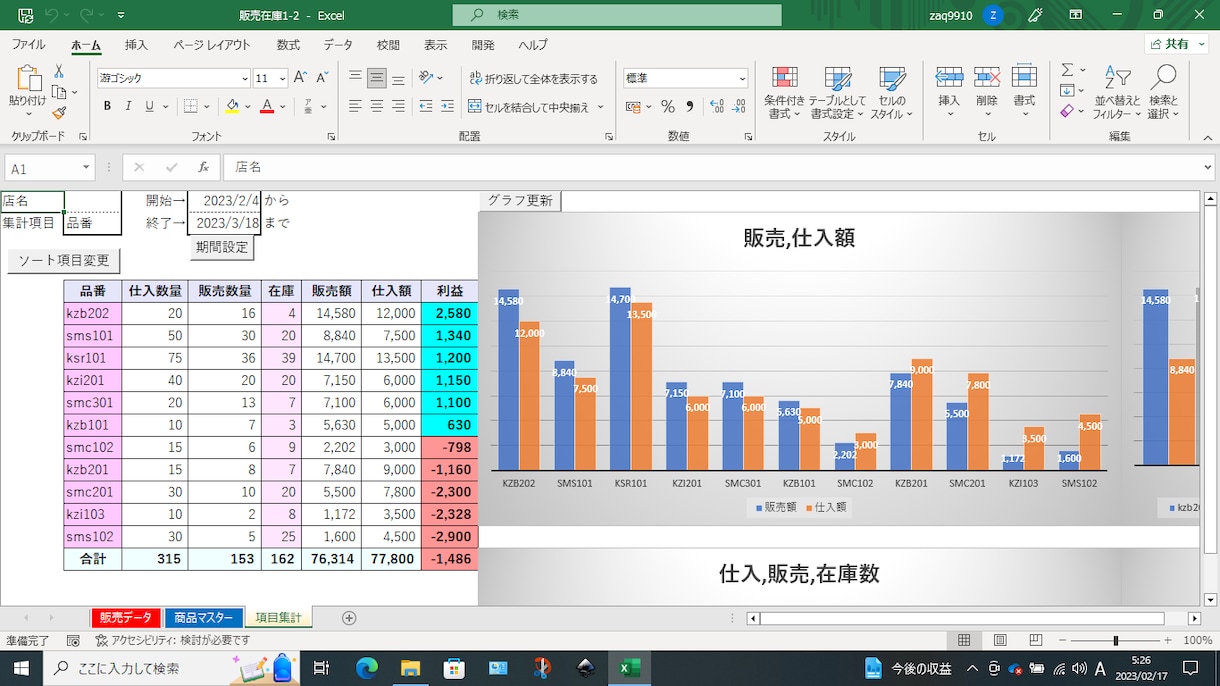Open 条件付き書式 conditional formatting
Image resolution: width=1220 pixels, height=686 pixels.
(784, 93)
